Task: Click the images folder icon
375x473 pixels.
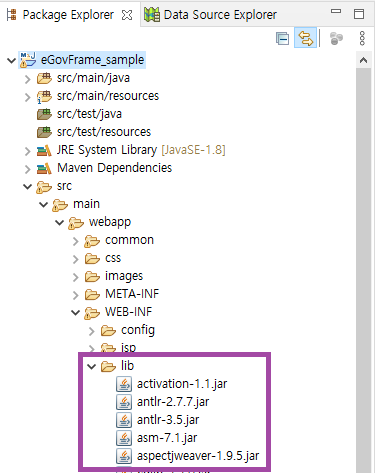Action: click(x=92, y=276)
